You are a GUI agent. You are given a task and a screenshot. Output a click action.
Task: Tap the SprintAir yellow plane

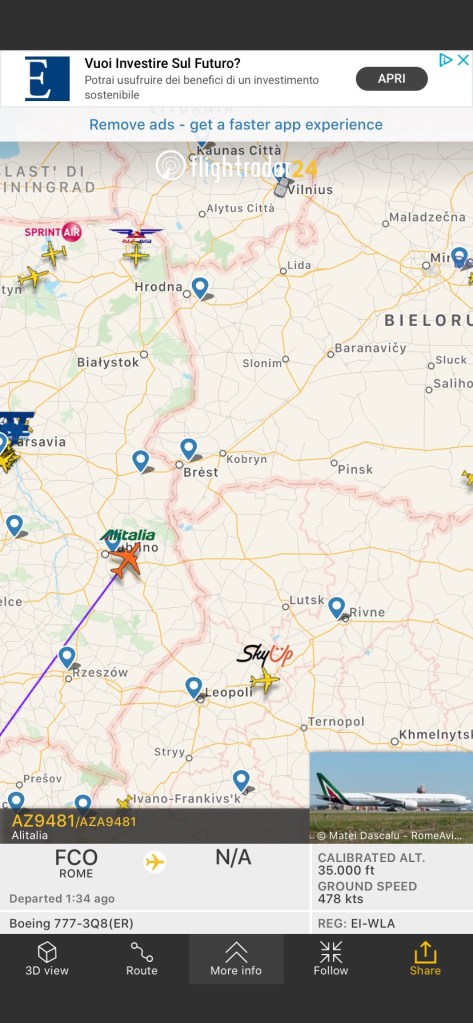pos(53,253)
